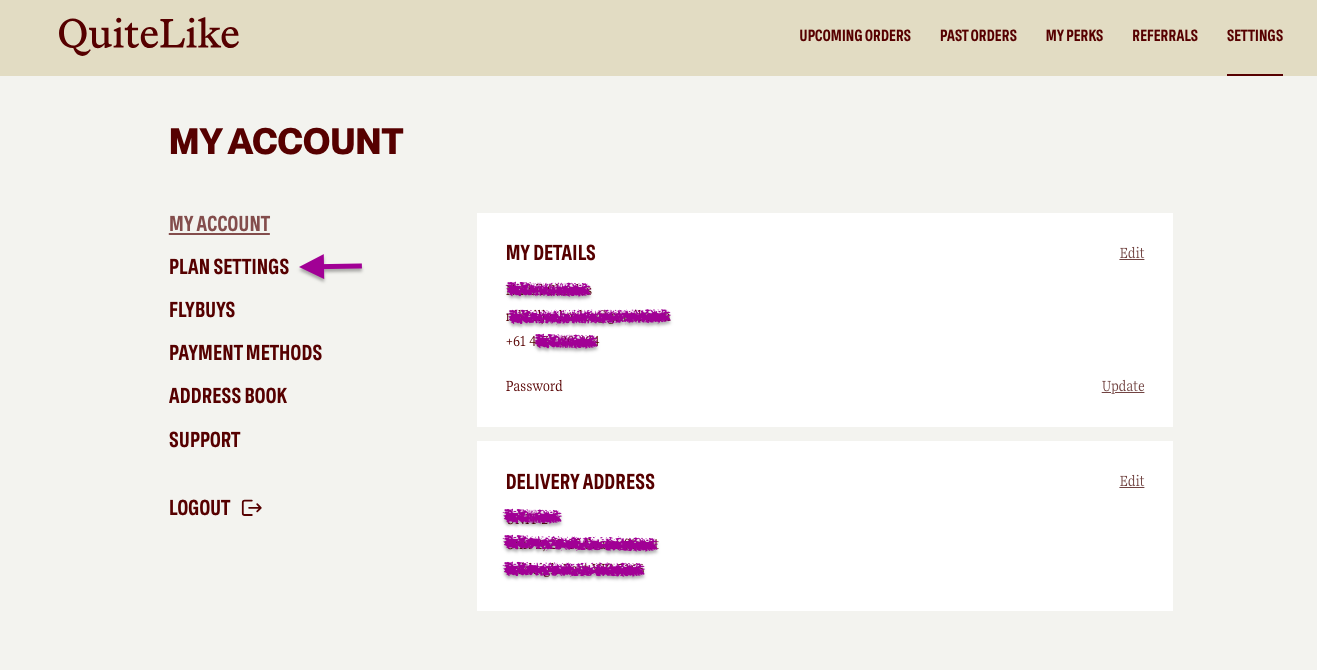Click the My Details card heading

(x=551, y=253)
